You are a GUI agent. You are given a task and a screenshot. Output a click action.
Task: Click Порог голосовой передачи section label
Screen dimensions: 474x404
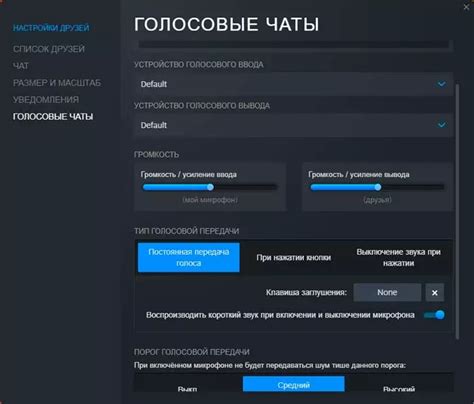pos(192,352)
